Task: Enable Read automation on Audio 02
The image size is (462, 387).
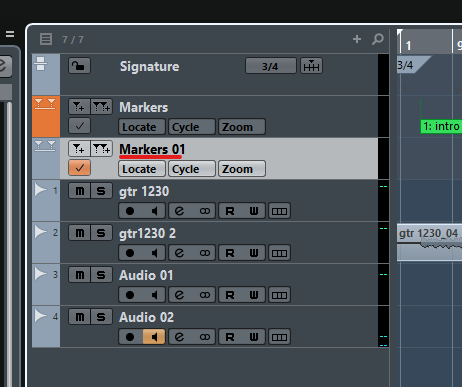Action: click(230, 337)
